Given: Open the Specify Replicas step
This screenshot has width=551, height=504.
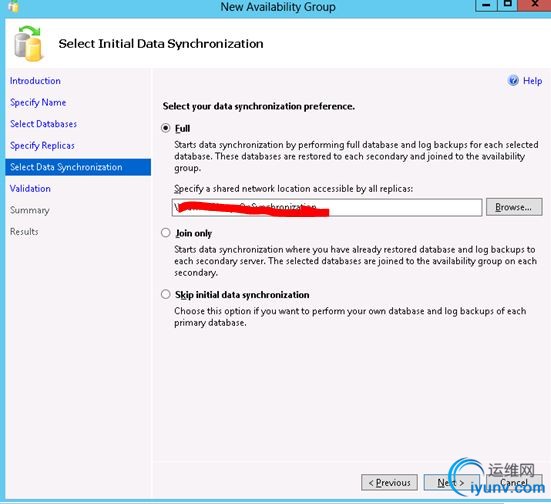Looking at the screenshot, I should tap(42, 146).
